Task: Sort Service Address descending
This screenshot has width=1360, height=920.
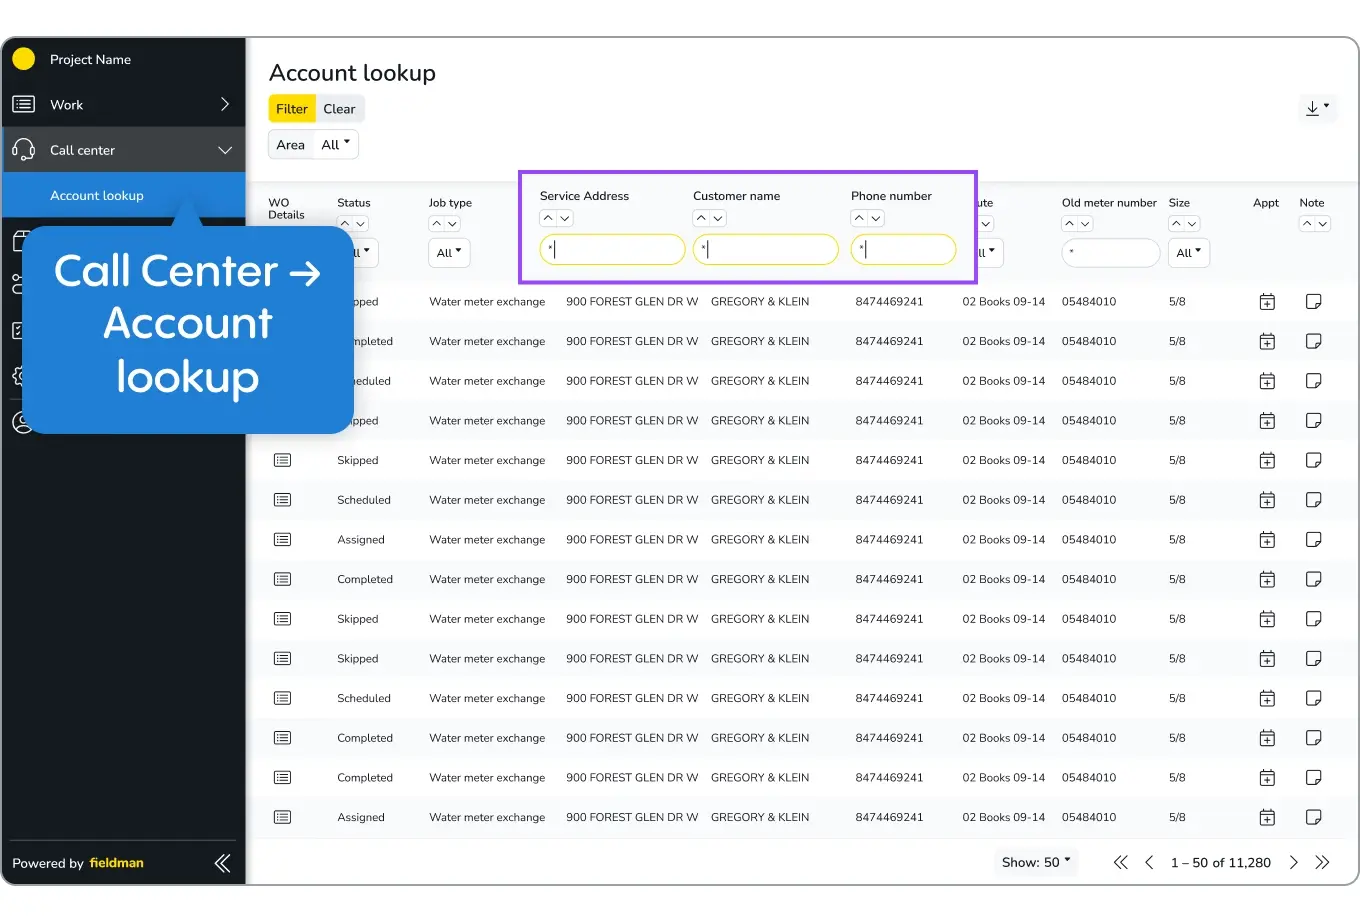Action: click(x=565, y=218)
